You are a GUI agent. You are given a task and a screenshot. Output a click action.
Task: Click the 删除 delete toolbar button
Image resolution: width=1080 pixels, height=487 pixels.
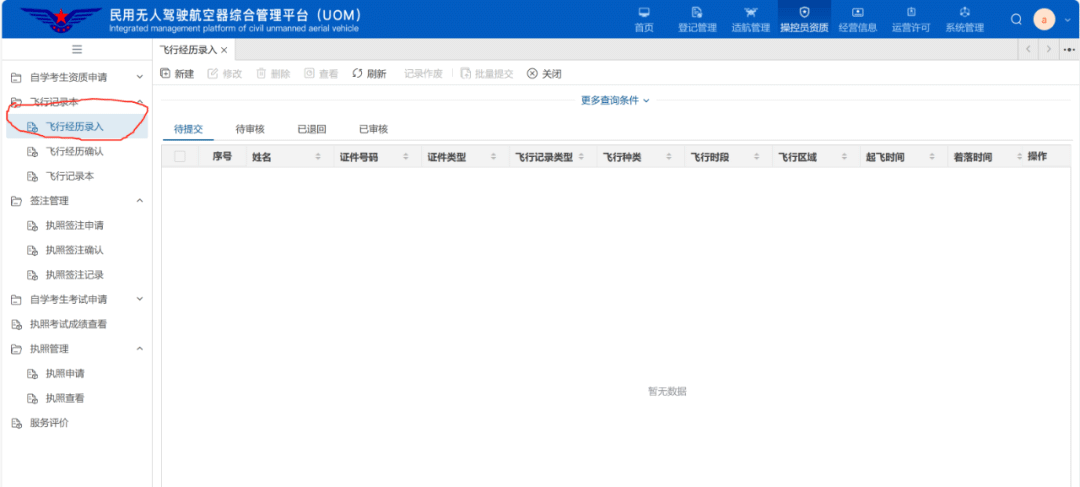point(273,74)
